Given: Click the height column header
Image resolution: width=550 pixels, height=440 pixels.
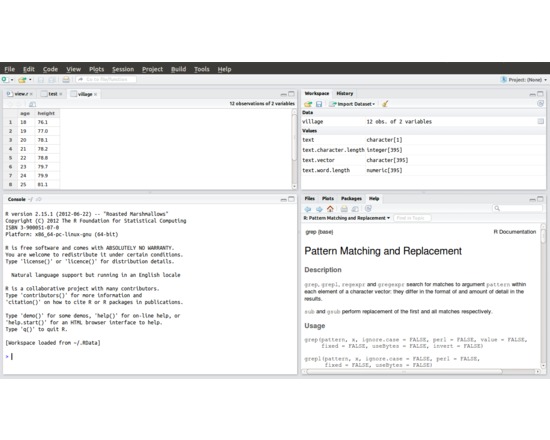Looking at the screenshot, I should [x=46, y=113].
